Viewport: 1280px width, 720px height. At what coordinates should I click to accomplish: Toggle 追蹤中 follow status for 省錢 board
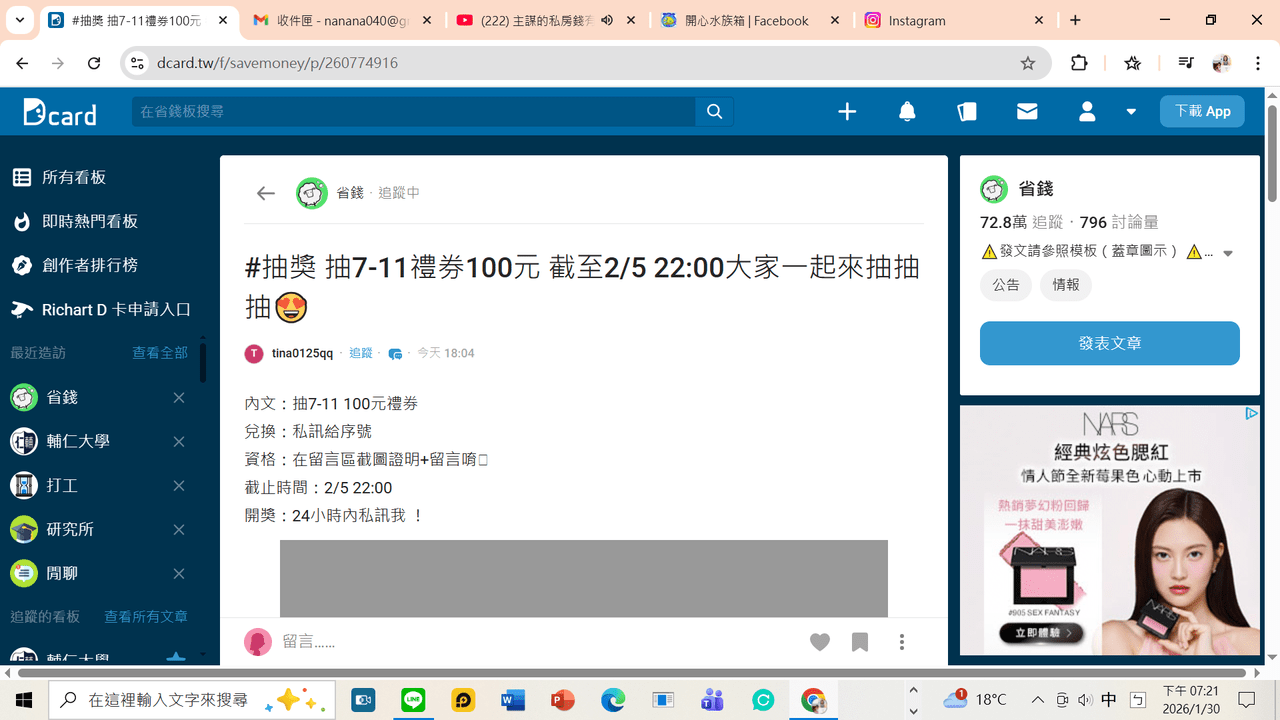[x=399, y=193]
